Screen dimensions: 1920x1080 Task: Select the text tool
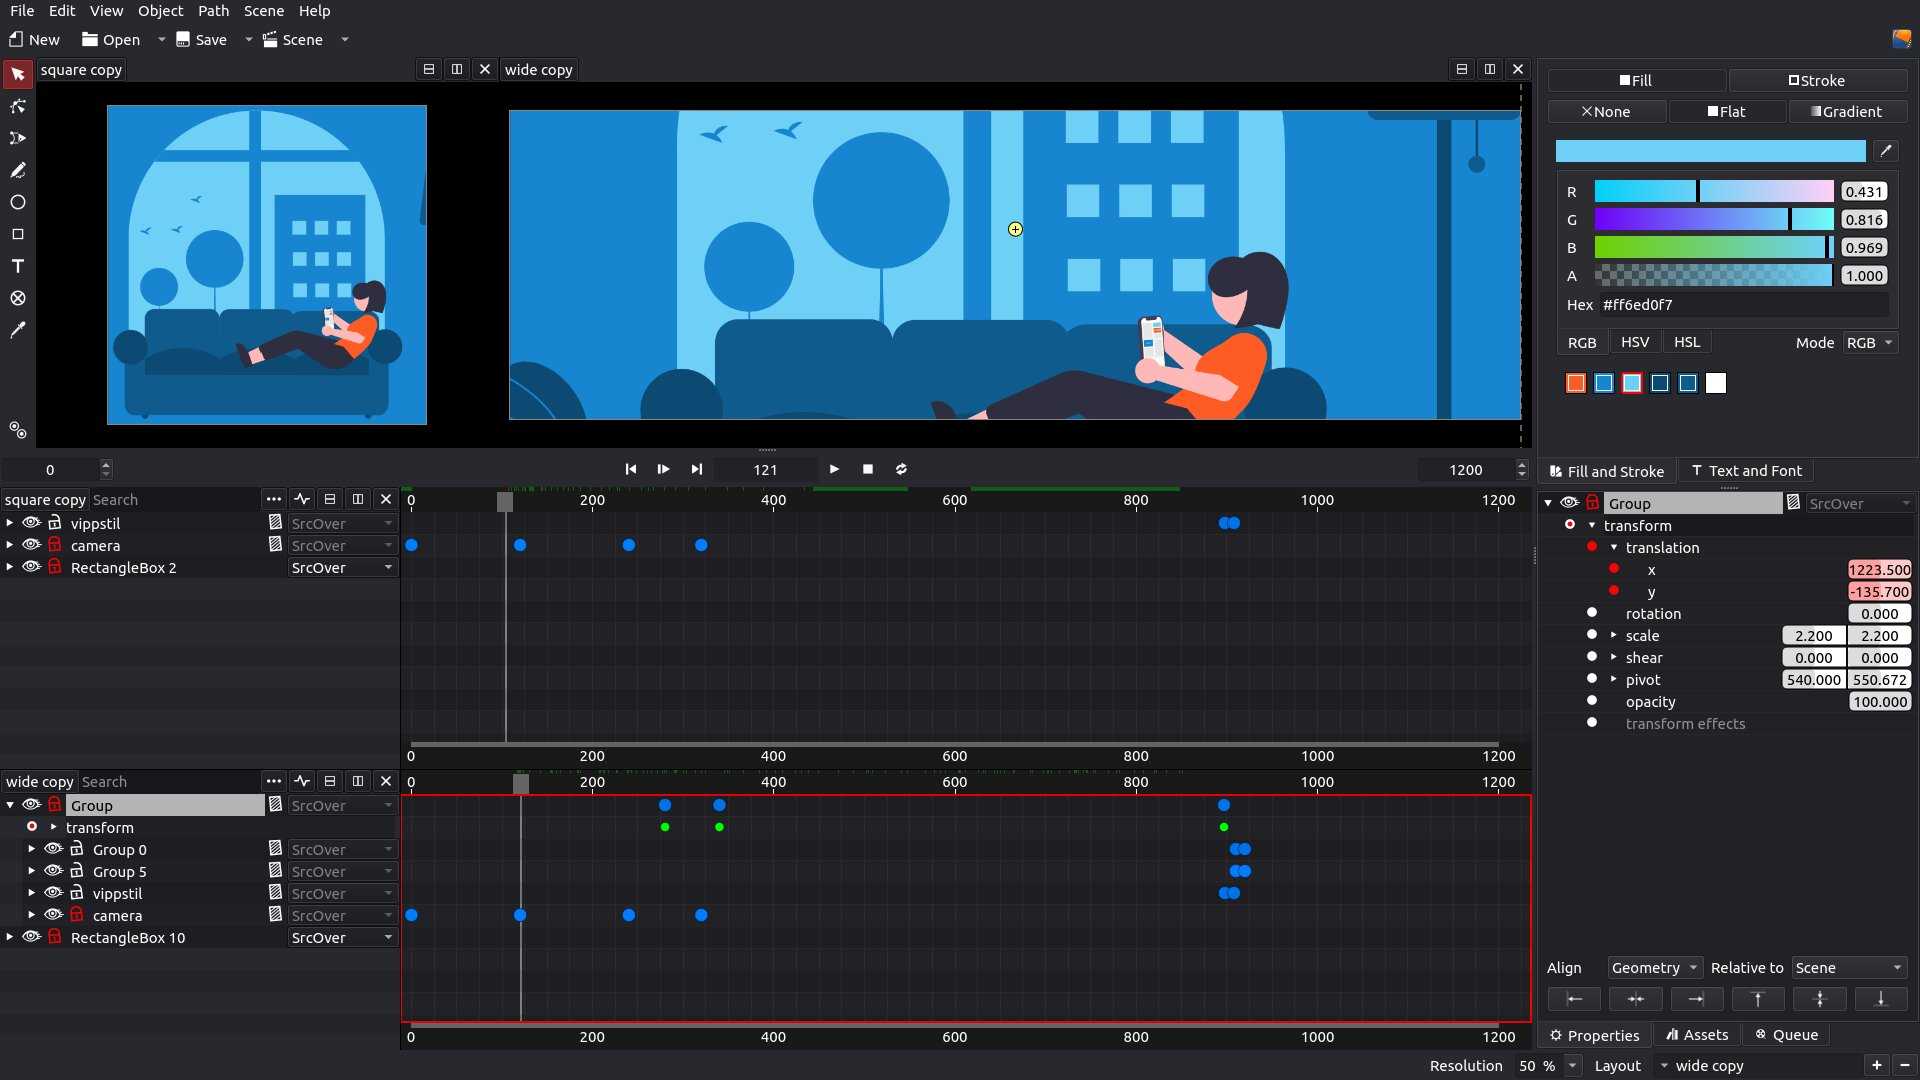tap(17, 266)
